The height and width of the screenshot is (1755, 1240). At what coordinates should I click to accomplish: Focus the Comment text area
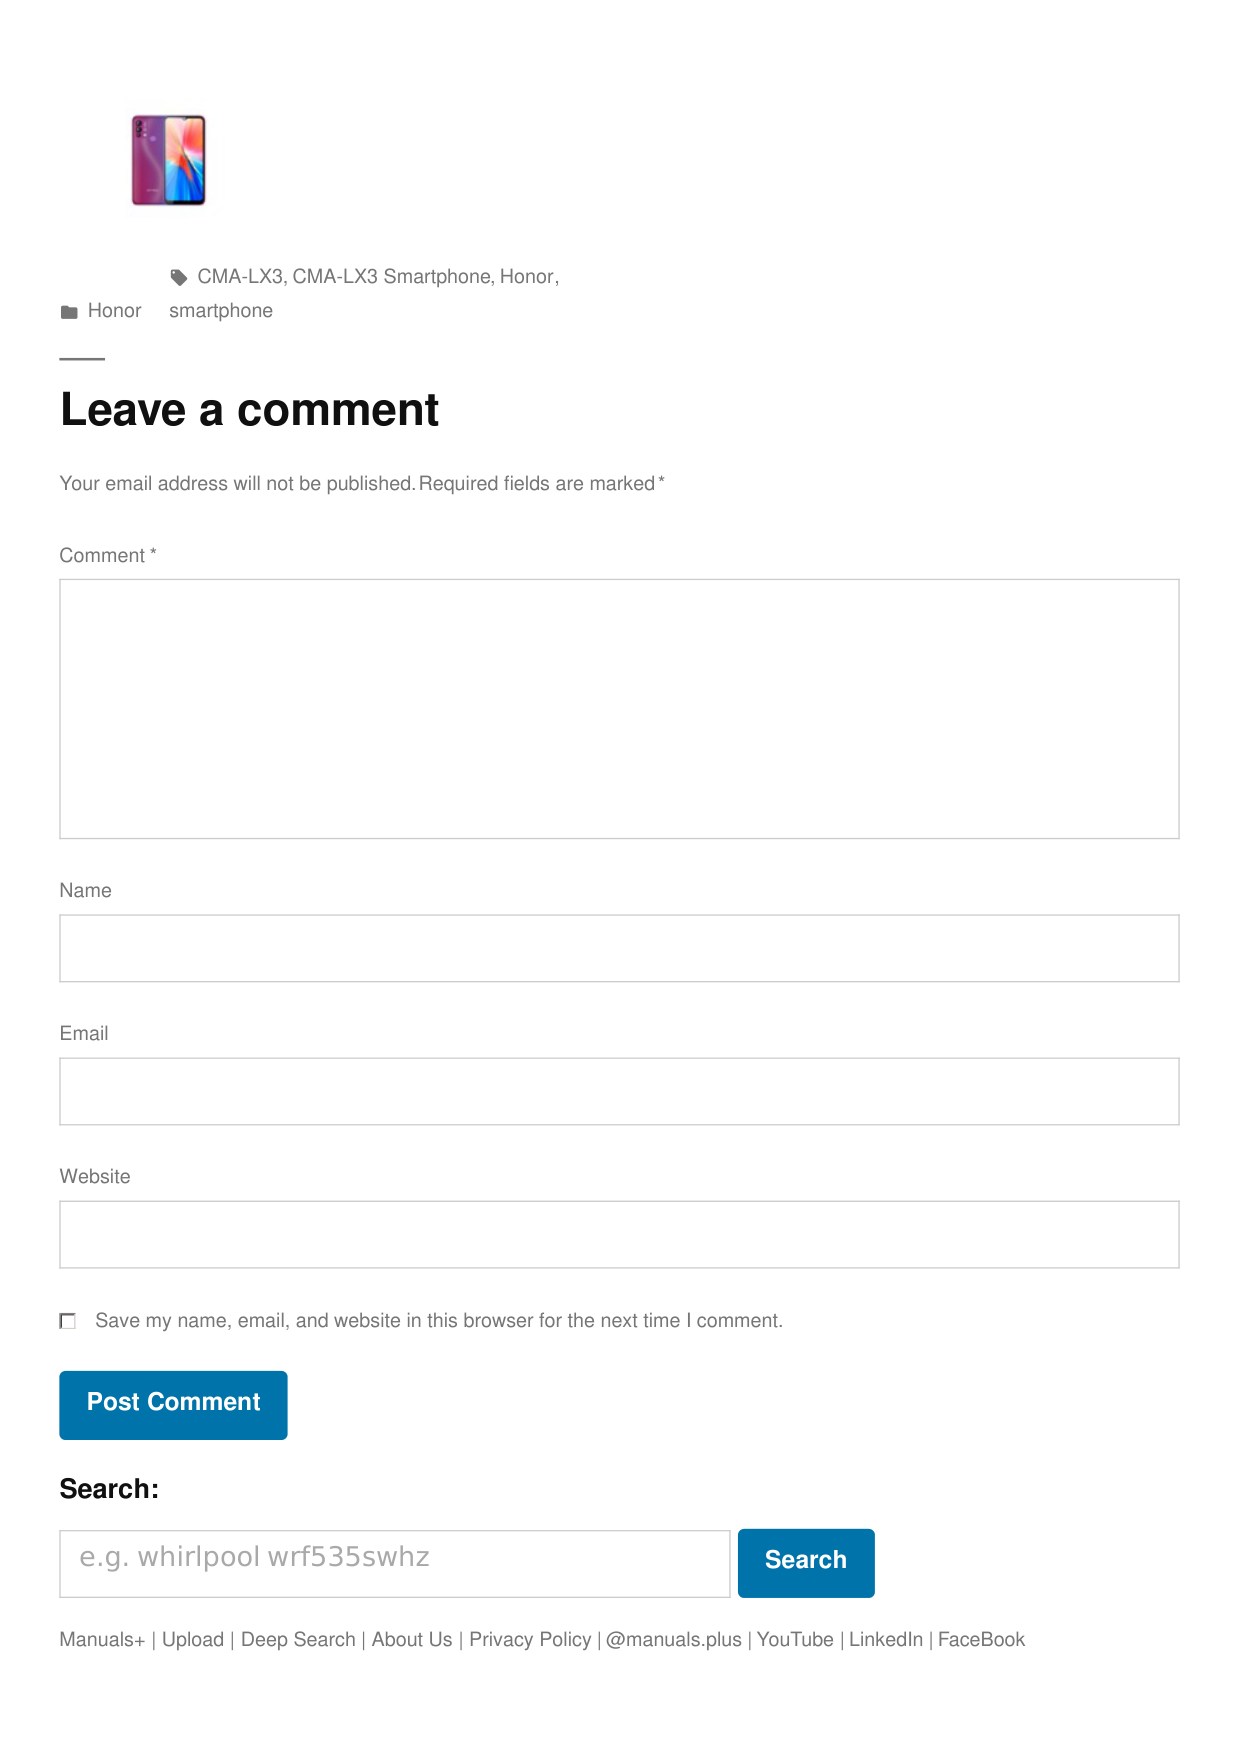point(619,708)
